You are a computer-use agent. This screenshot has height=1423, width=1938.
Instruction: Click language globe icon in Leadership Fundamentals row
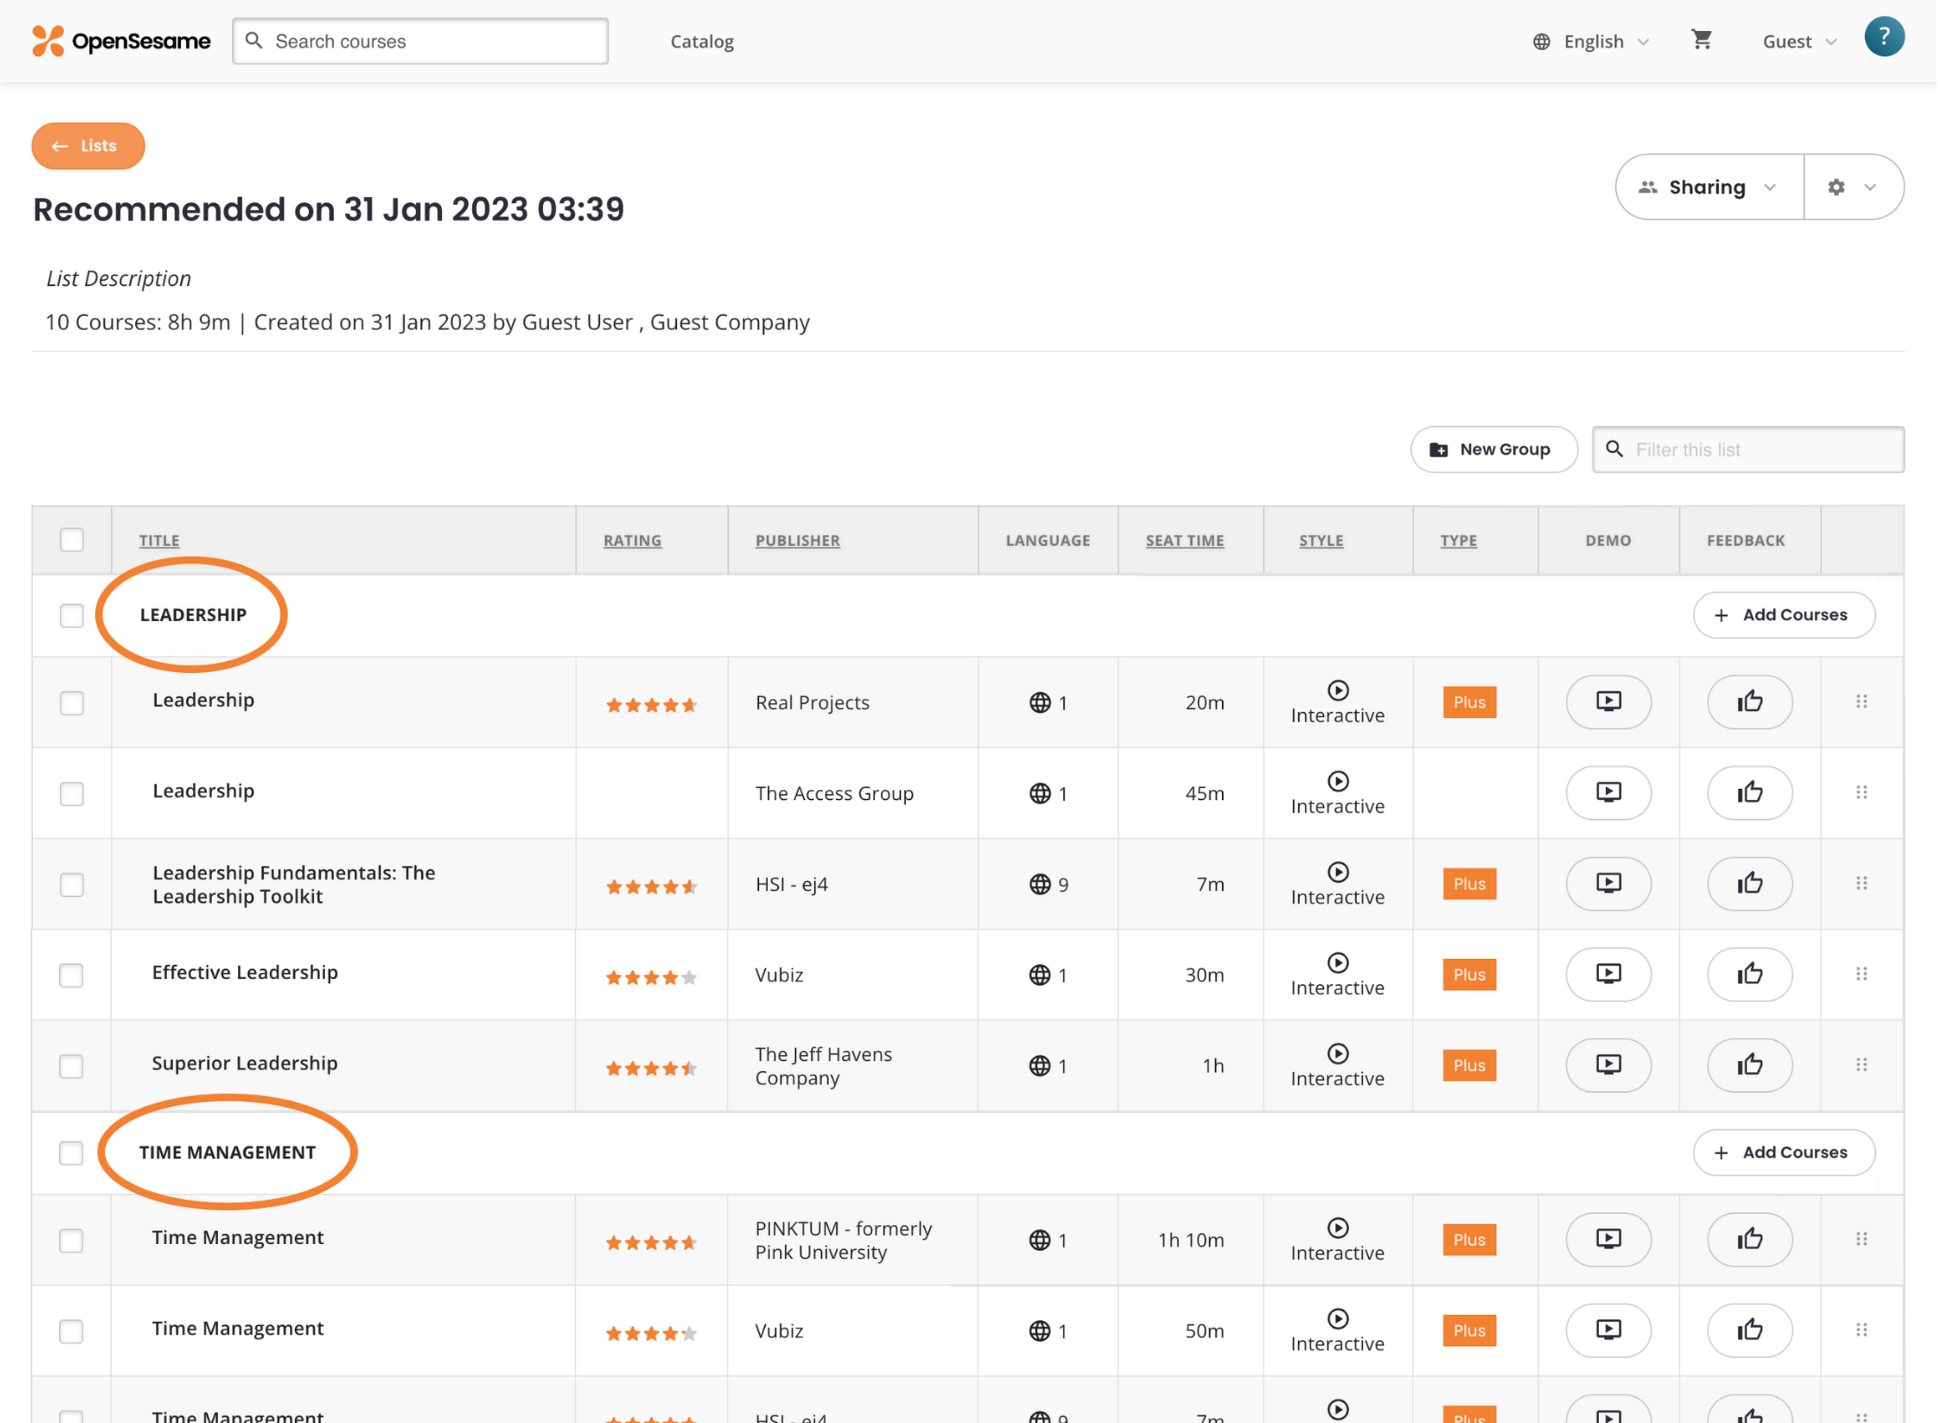pyautogui.click(x=1039, y=884)
